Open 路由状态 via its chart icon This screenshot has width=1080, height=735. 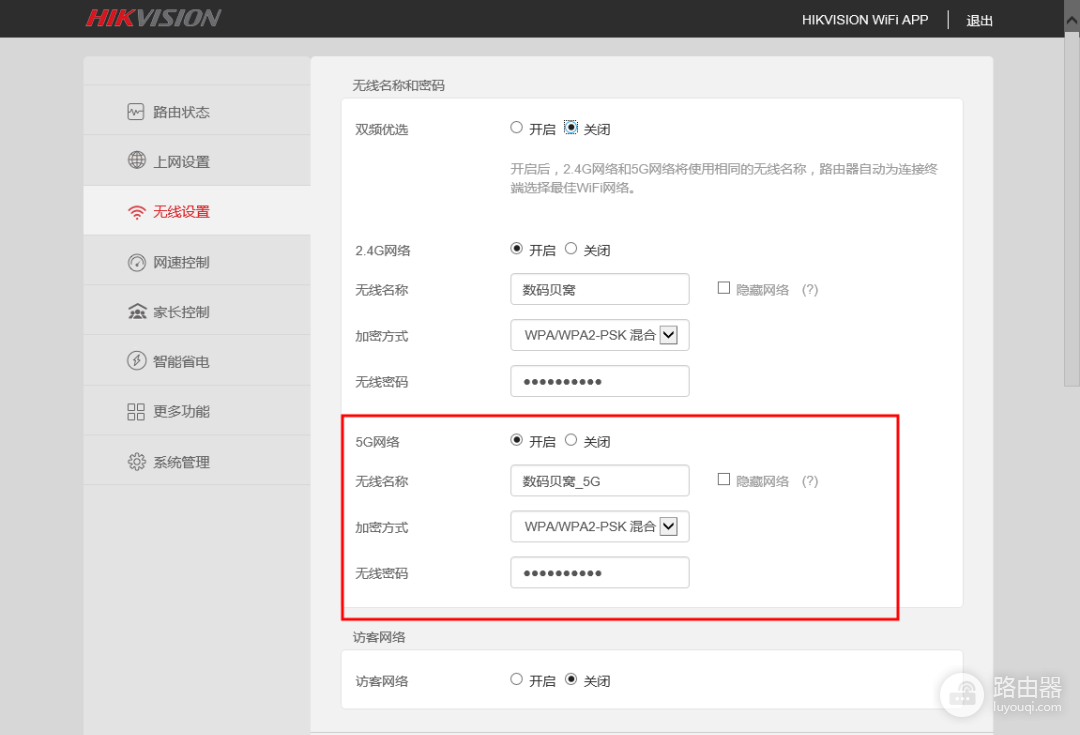pos(136,110)
